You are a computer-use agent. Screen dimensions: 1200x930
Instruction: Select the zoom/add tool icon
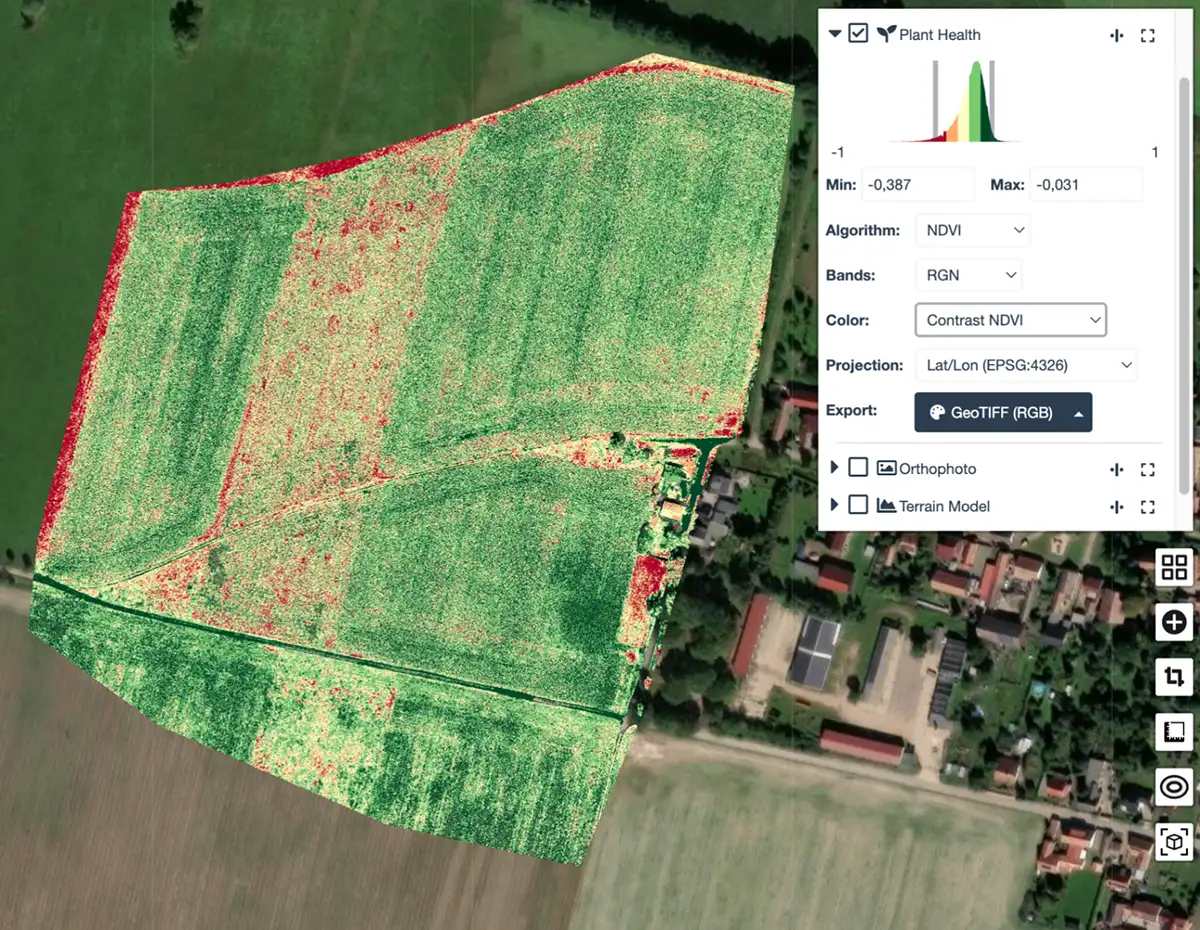point(1173,622)
